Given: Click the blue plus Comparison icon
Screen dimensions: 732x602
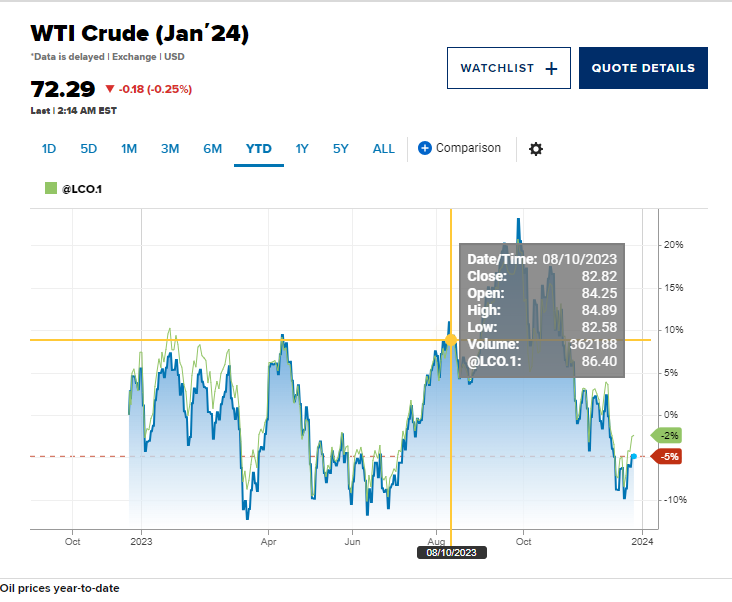Looking at the screenshot, I should pyautogui.click(x=424, y=148).
